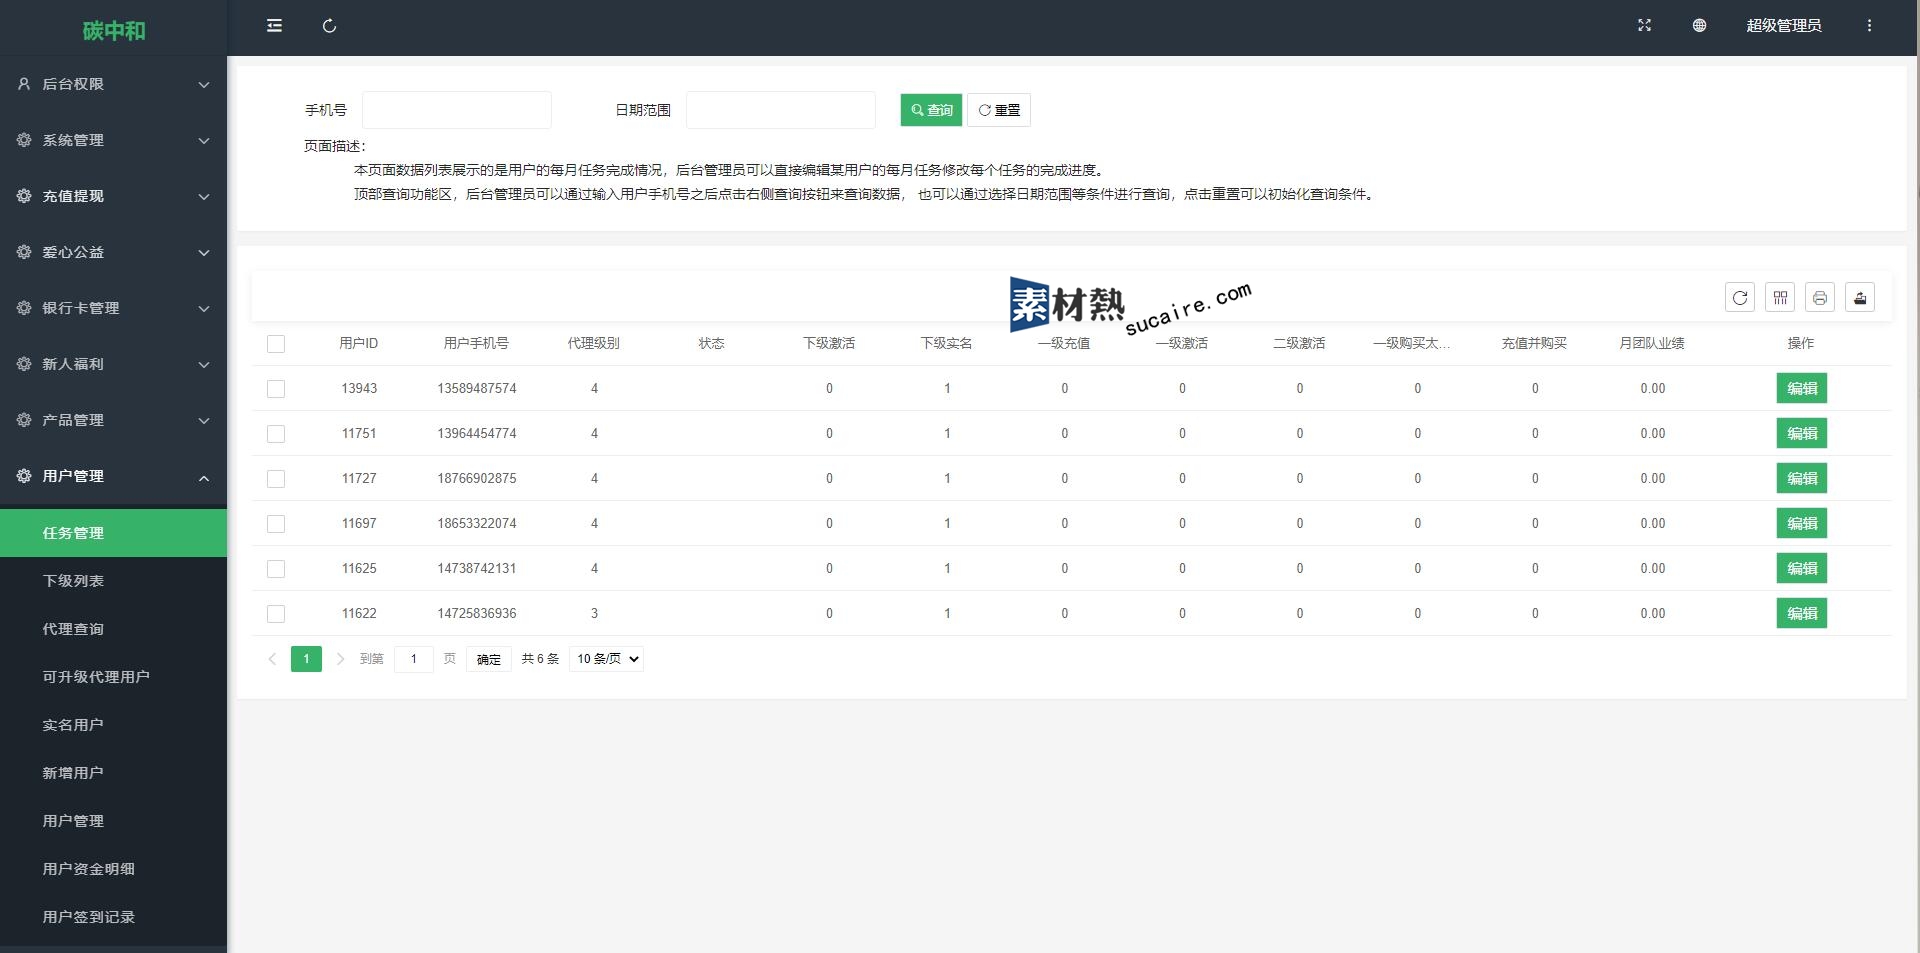Click the 碳中和 logo title
1920x953 pixels.
[114, 31]
